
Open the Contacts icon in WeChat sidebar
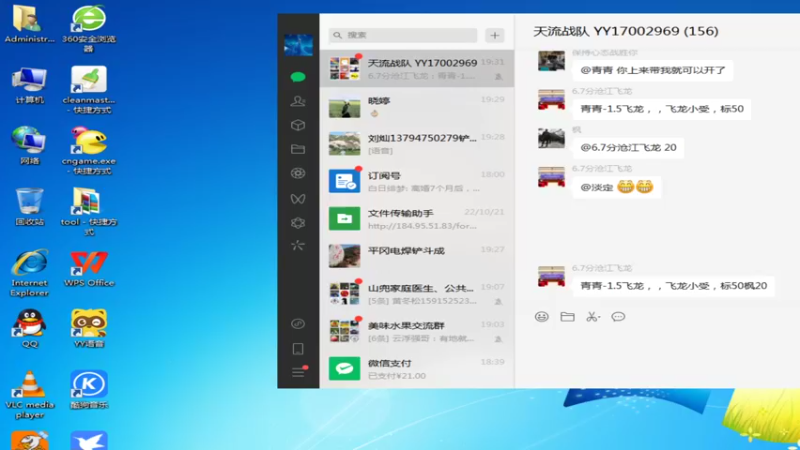(298, 101)
